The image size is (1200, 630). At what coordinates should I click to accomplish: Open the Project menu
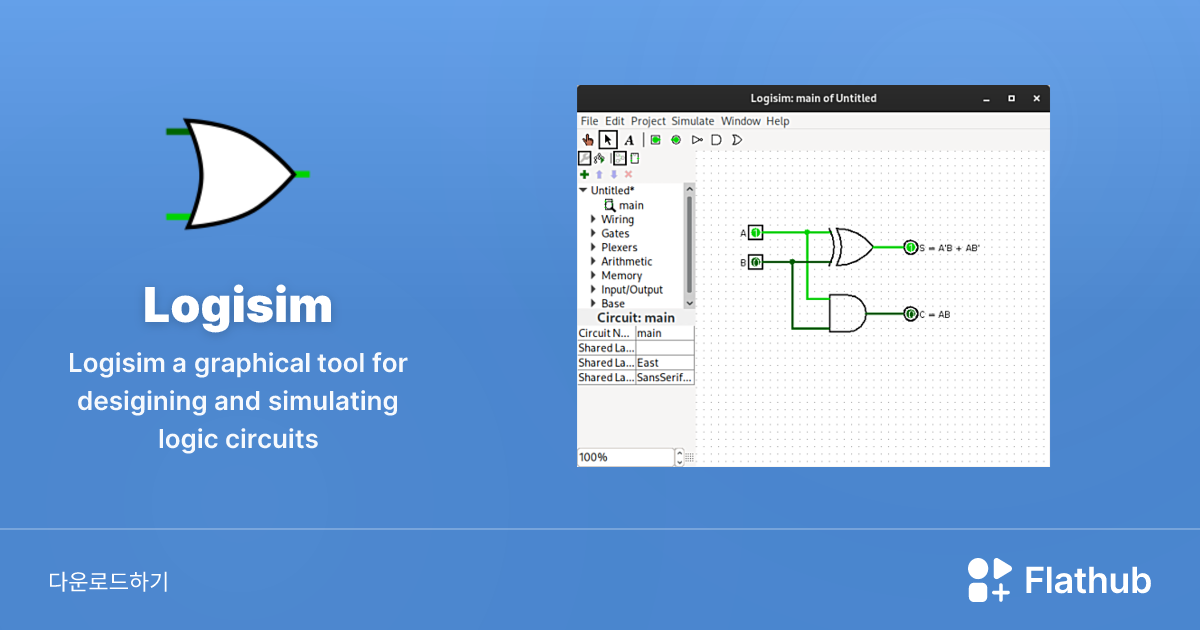[648, 120]
